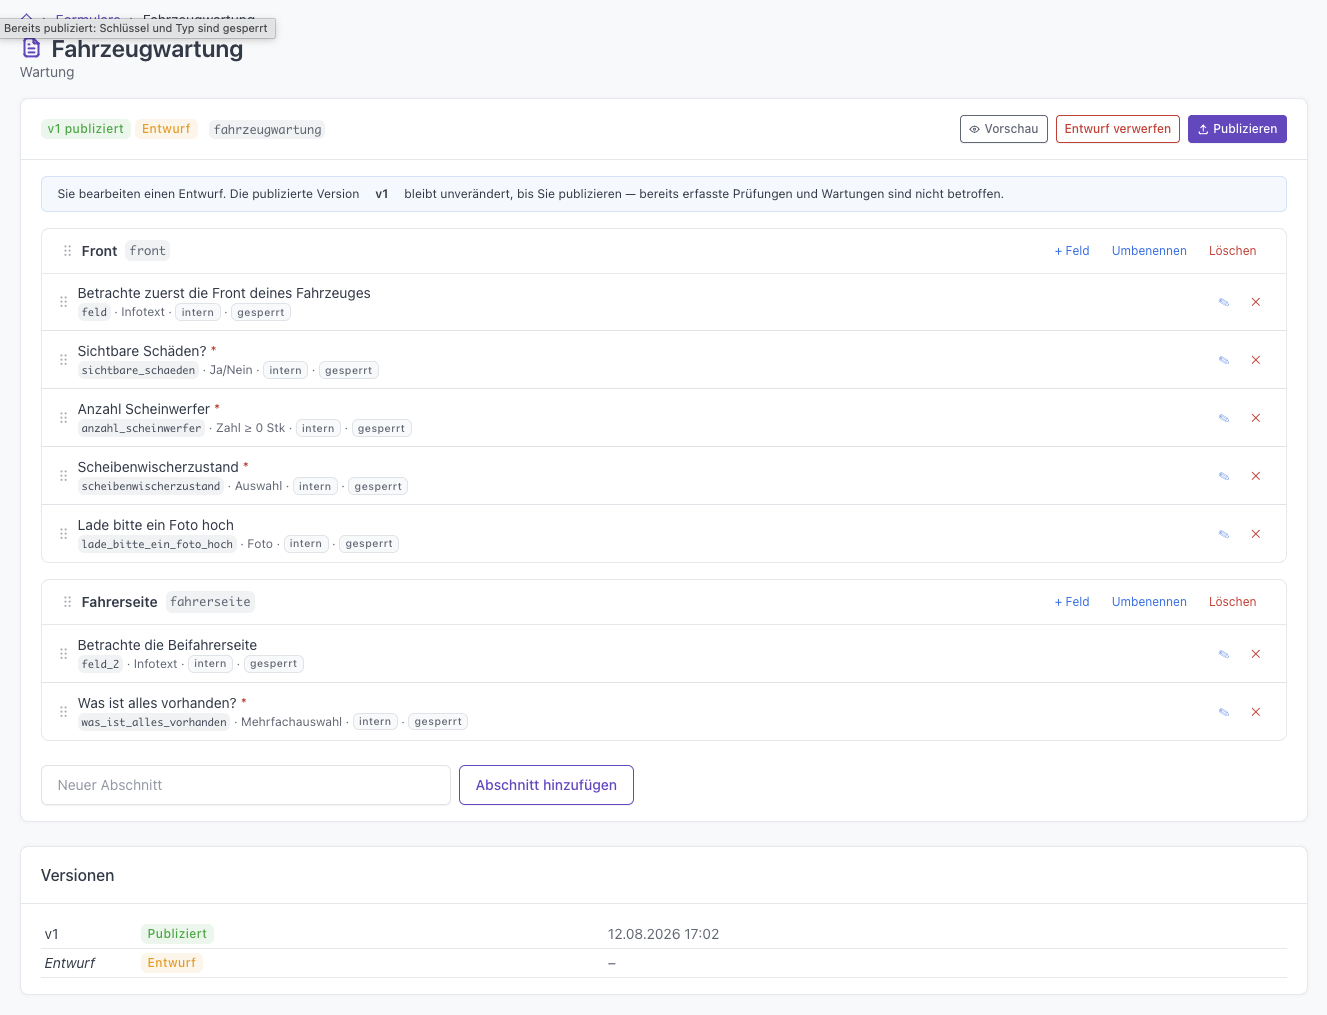This screenshot has height=1015, width=1327.
Task: Click the 'front' section key tag
Action: (147, 251)
